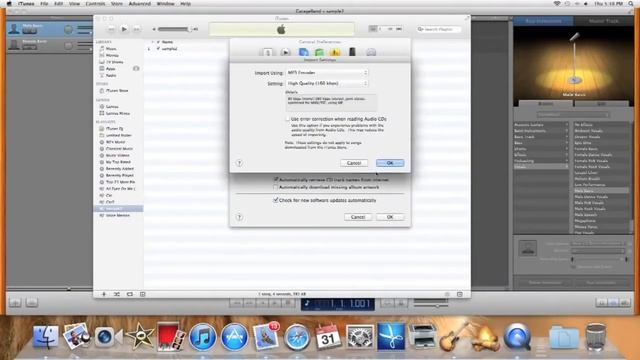Screen dimensions: 640x360
Task: Open App Store in the Dock
Action: pyautogui.click(x=234, y=337)
